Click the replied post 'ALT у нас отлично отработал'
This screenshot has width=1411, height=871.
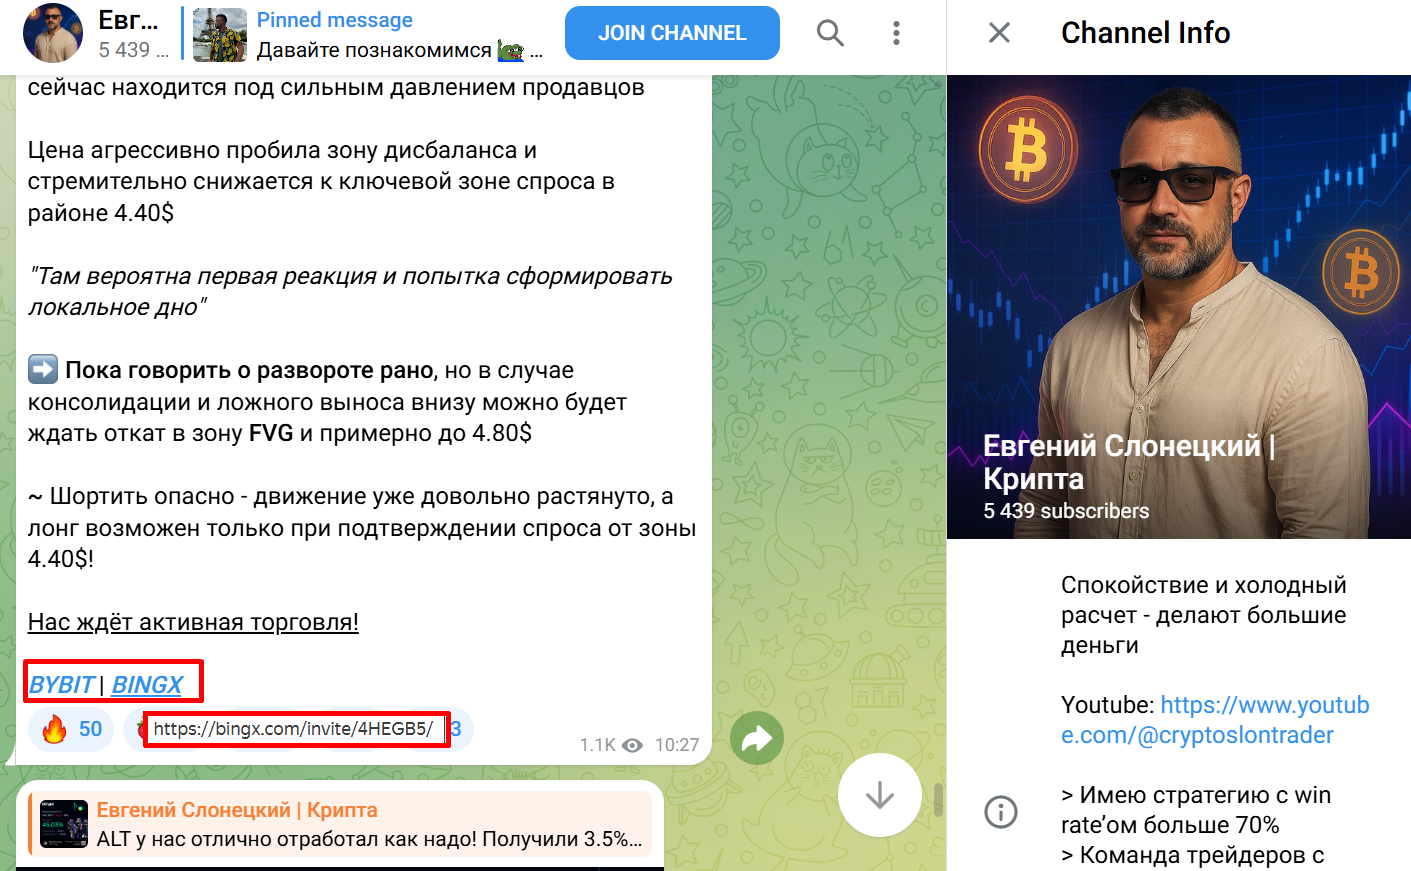click(340, 825)
